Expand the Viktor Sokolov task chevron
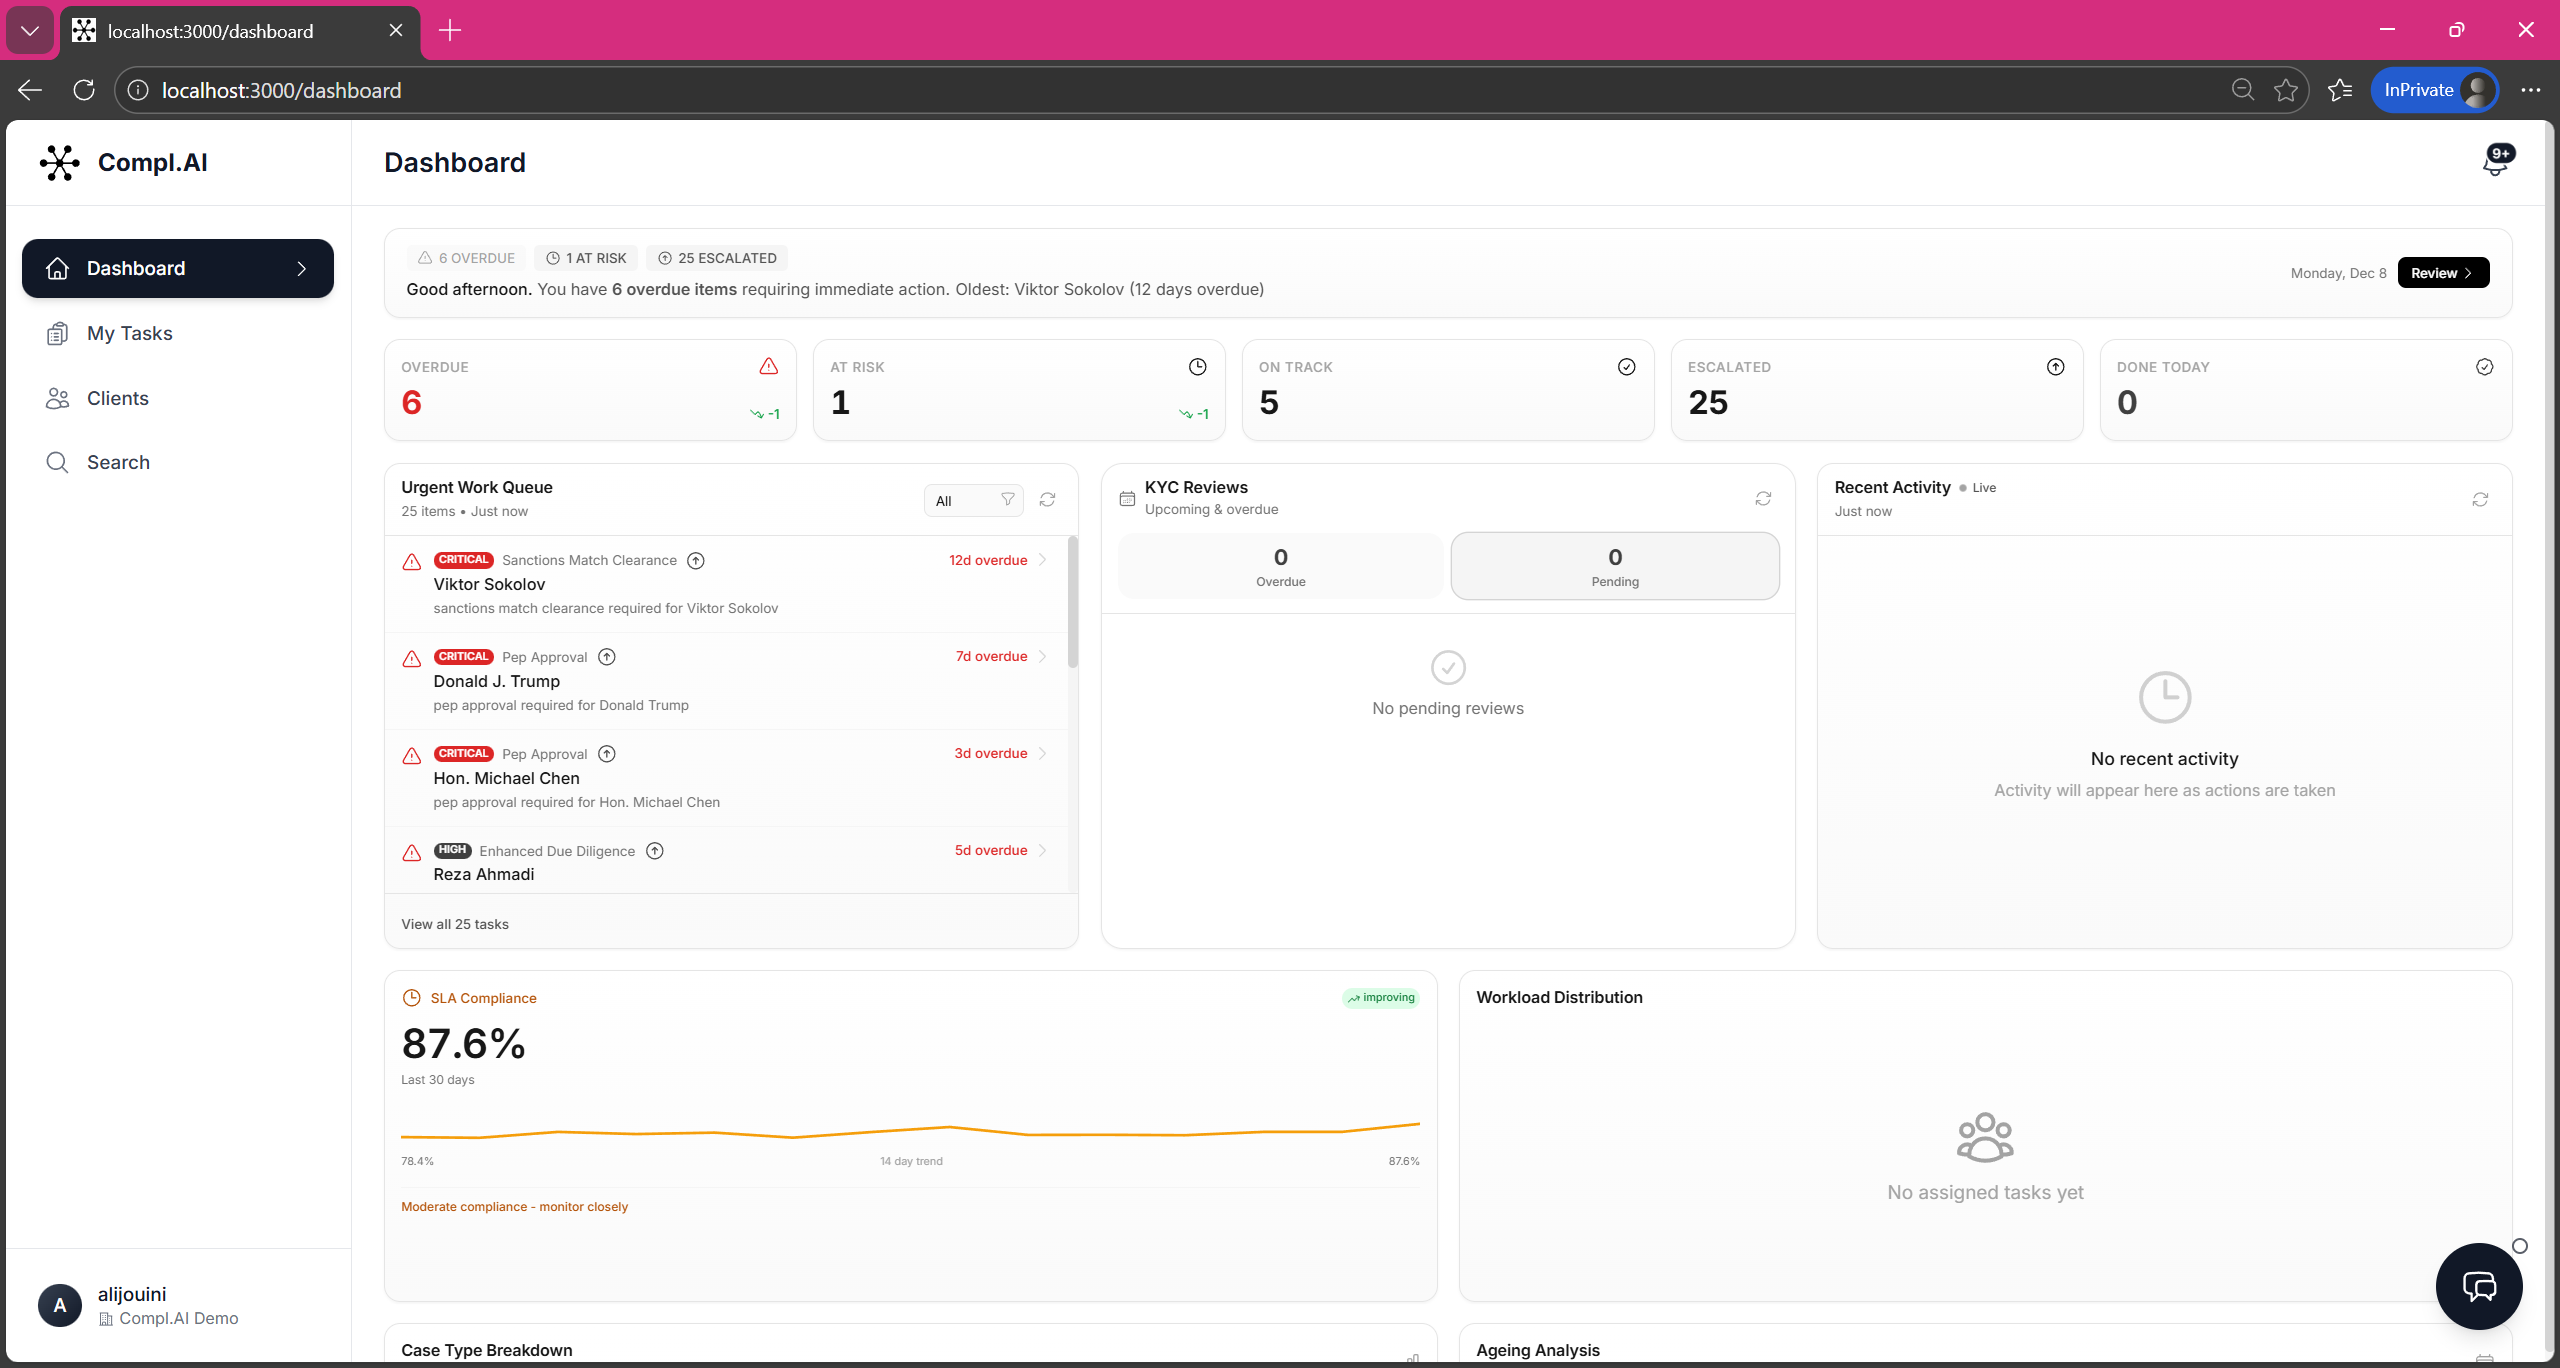 pyautogui.click(x=1042, y=560)
